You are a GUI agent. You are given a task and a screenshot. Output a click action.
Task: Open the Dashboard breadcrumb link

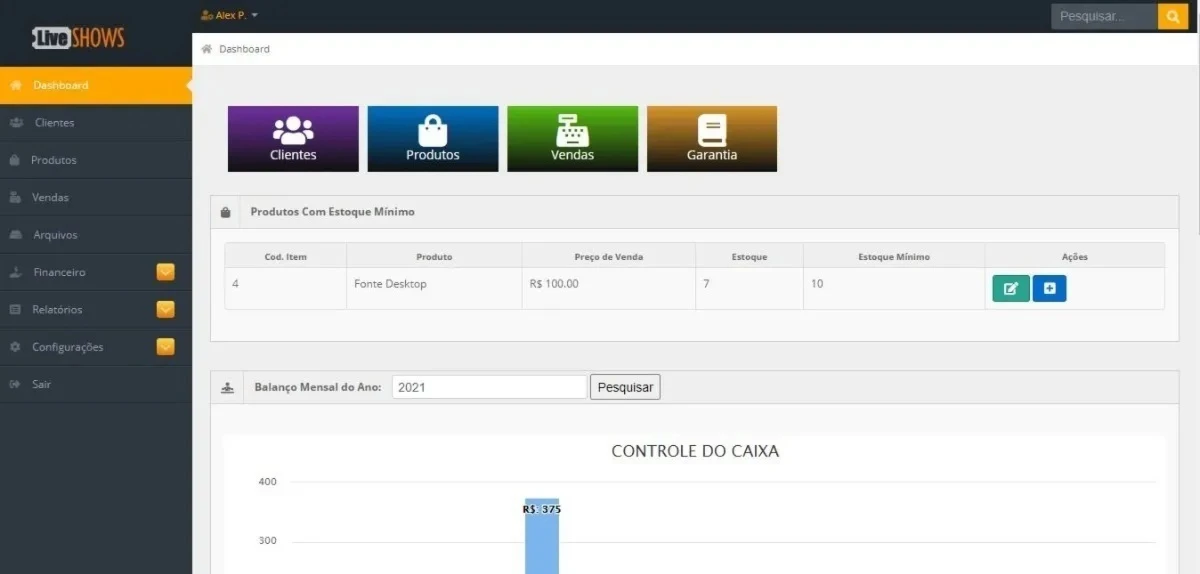tap(244, 49)
